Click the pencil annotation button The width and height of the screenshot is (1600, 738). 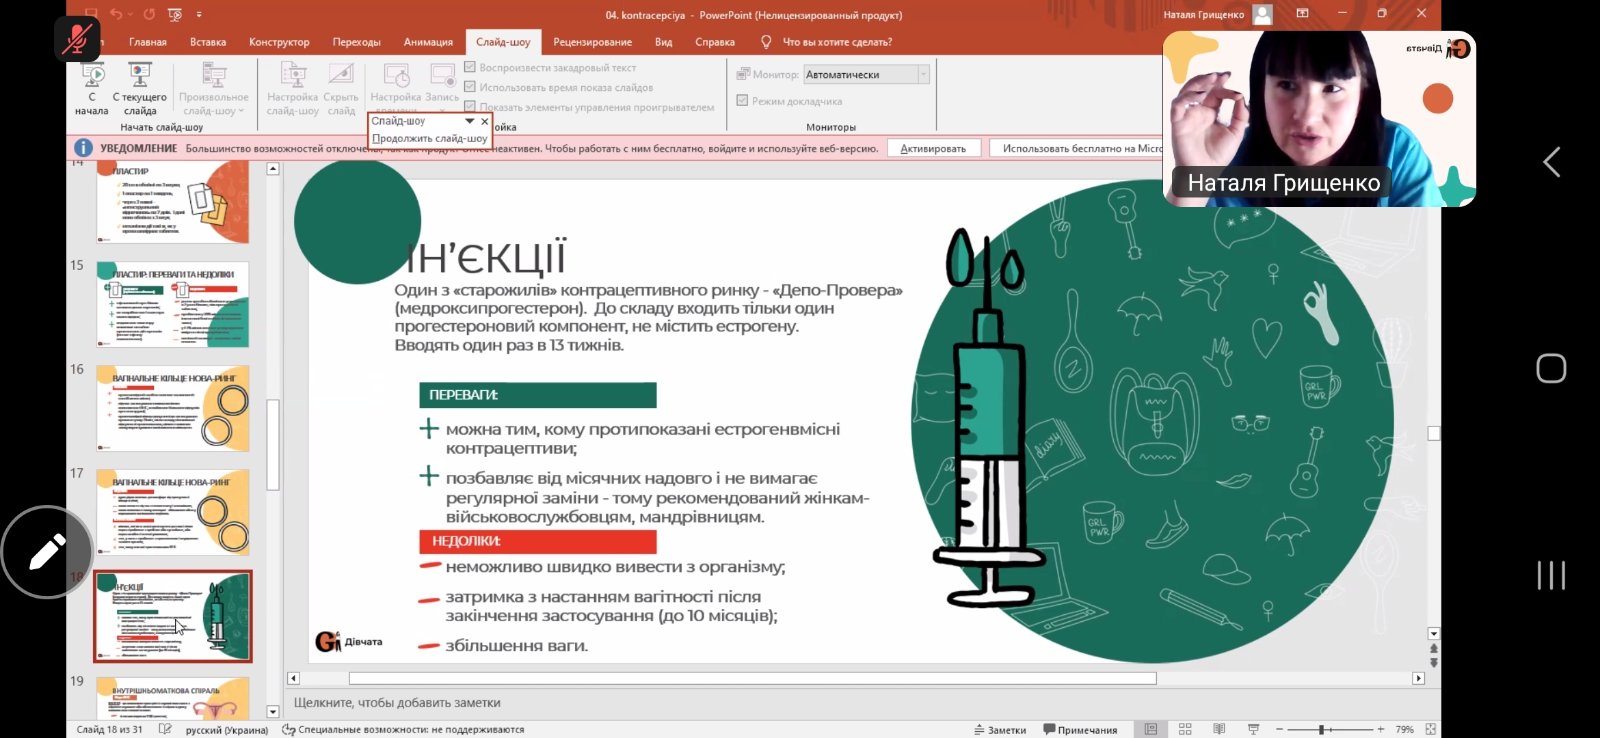click(47, 552)
